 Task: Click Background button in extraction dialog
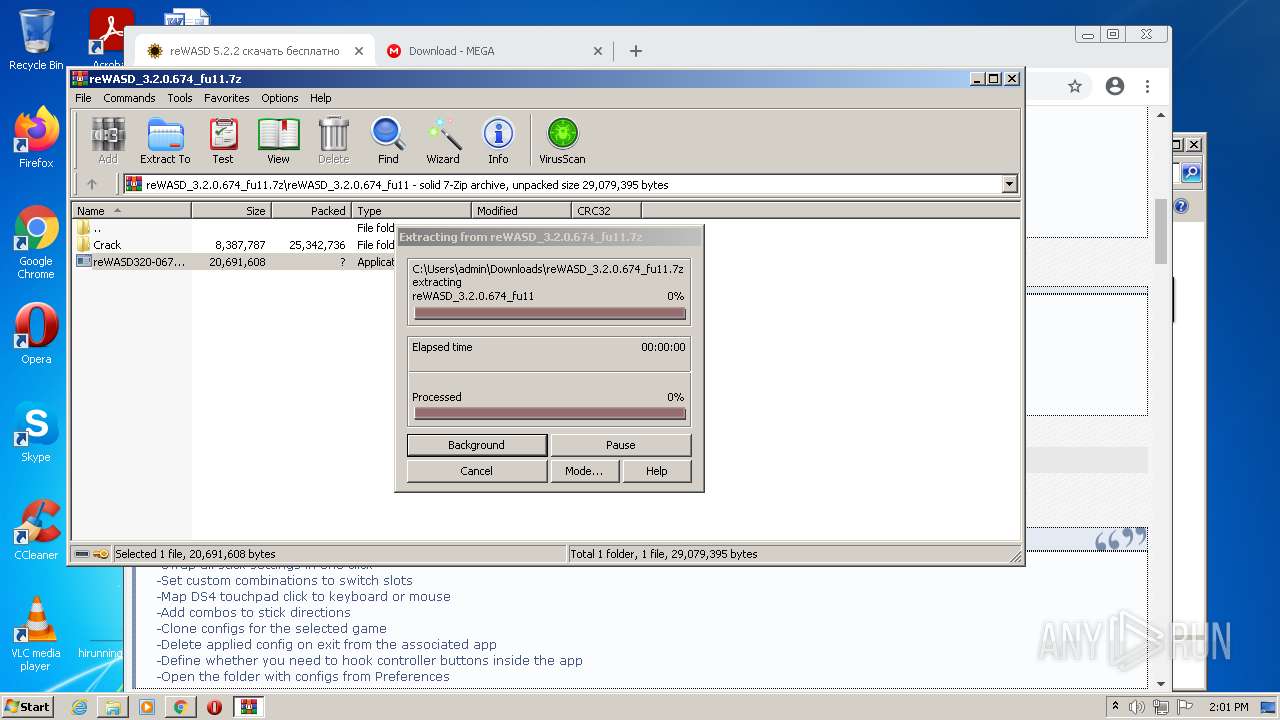coord(477,445)
